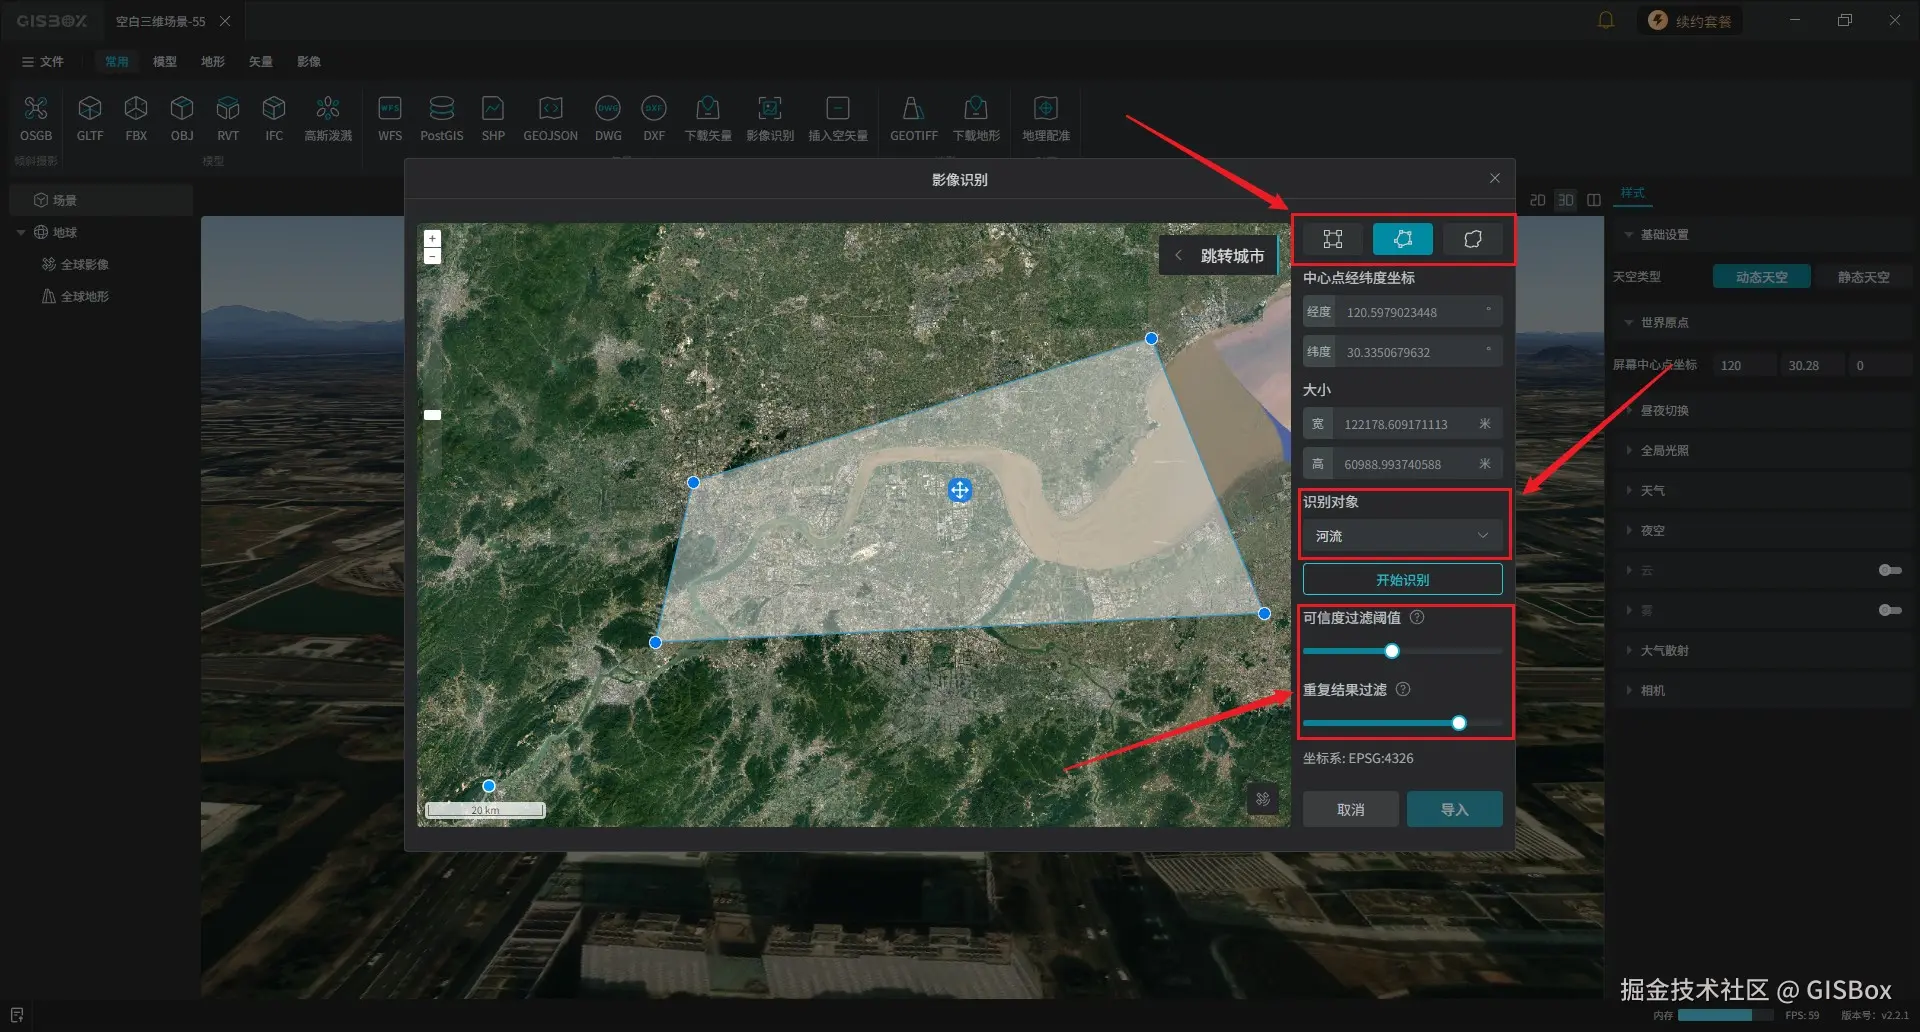Image resolution: width=1920 pixels, height=1032 pixels.
Task: Open the 识别对象 dropdown showing 河流
Action: coord(1402,536)
